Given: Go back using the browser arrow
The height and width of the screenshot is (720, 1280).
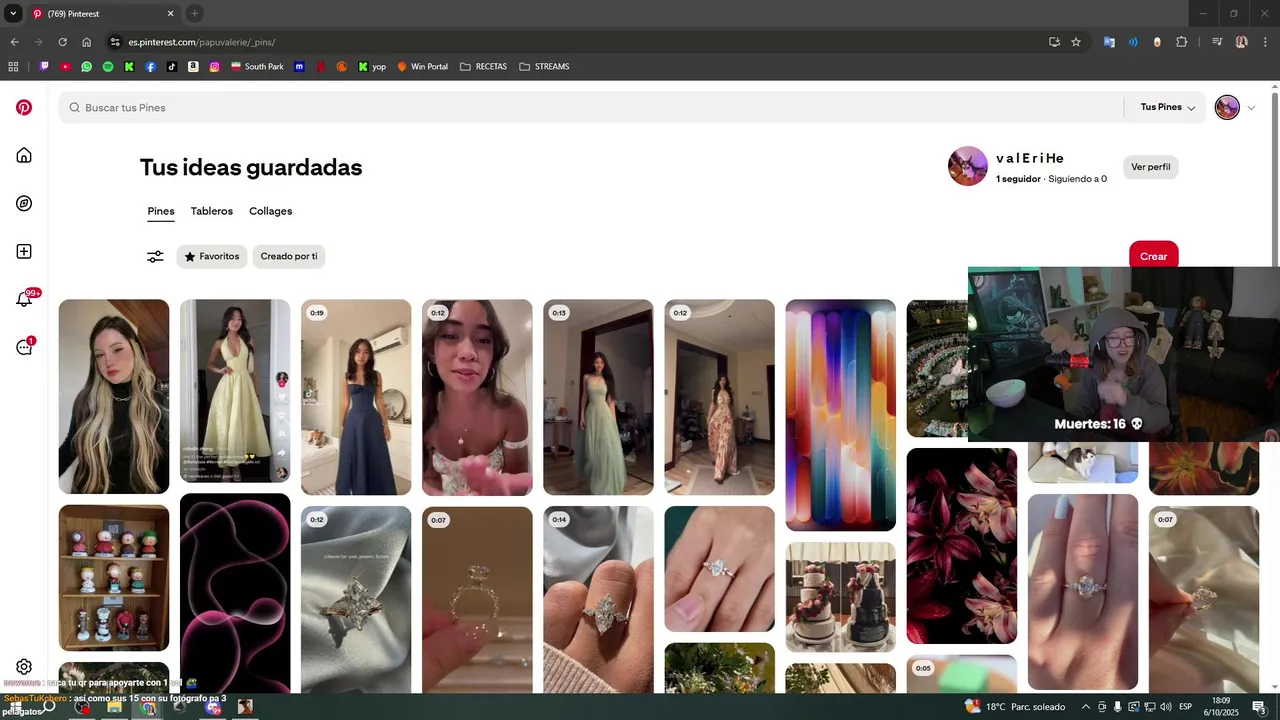Looking at the screenshot, I should pos(14,42).
